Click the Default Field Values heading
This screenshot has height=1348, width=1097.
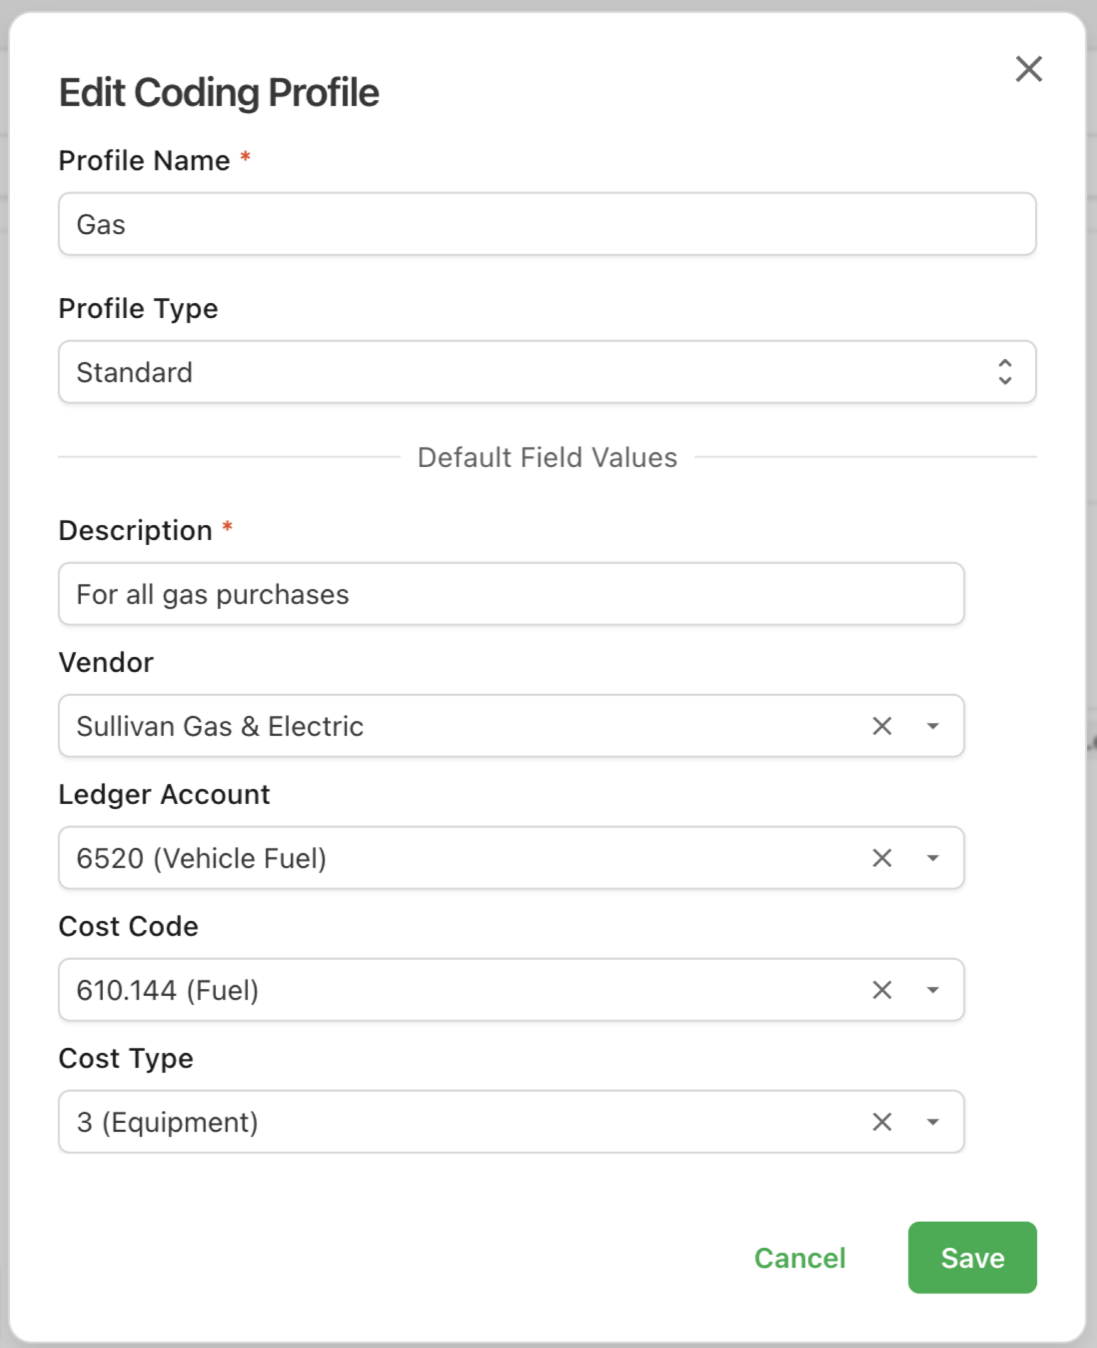547,457
